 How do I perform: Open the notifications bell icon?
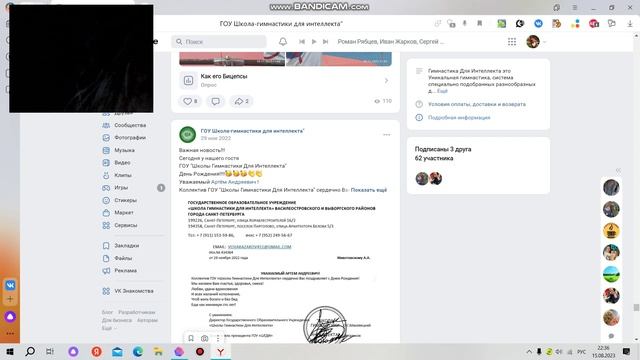coord(282,42)
